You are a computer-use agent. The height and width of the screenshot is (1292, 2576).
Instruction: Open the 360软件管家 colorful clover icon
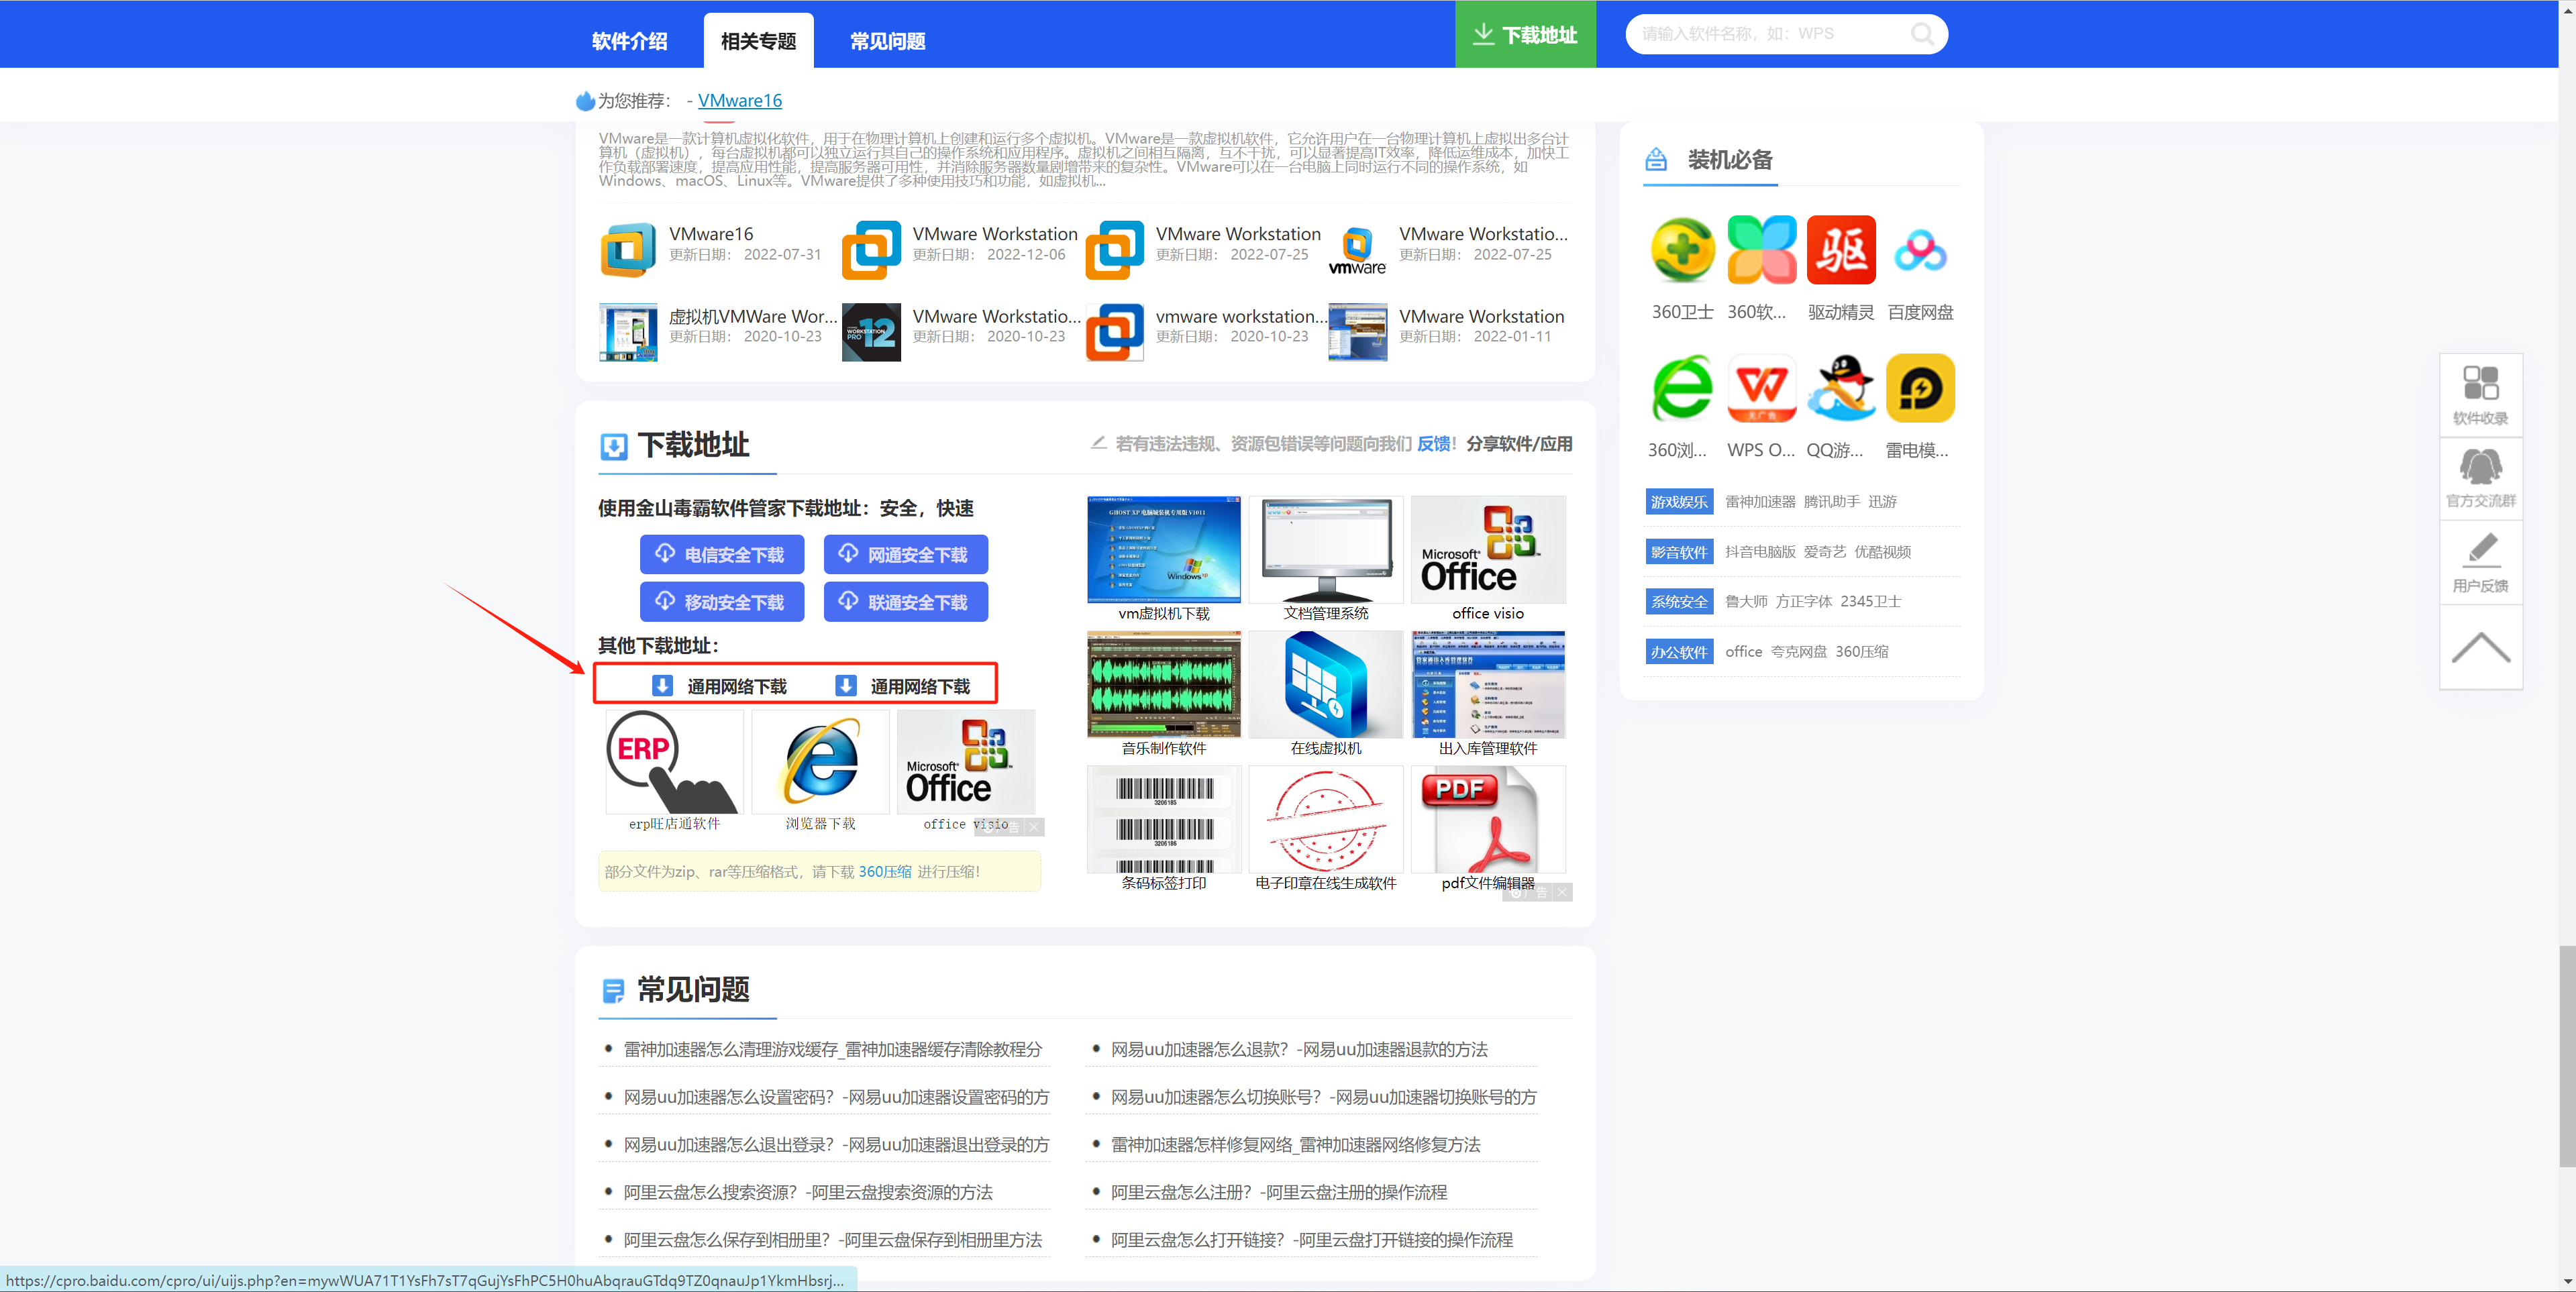1761,250
